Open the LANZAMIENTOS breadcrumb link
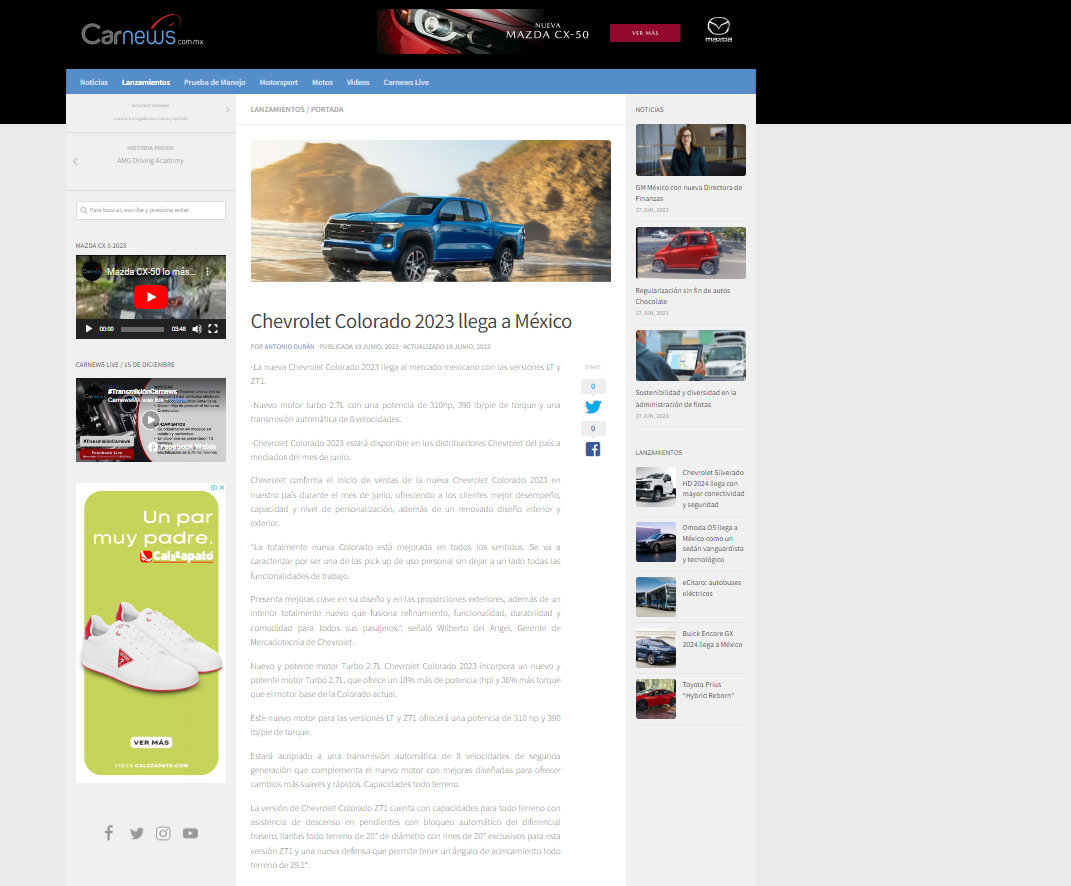Screen dimensions: 1071x886 coord(277,109)
